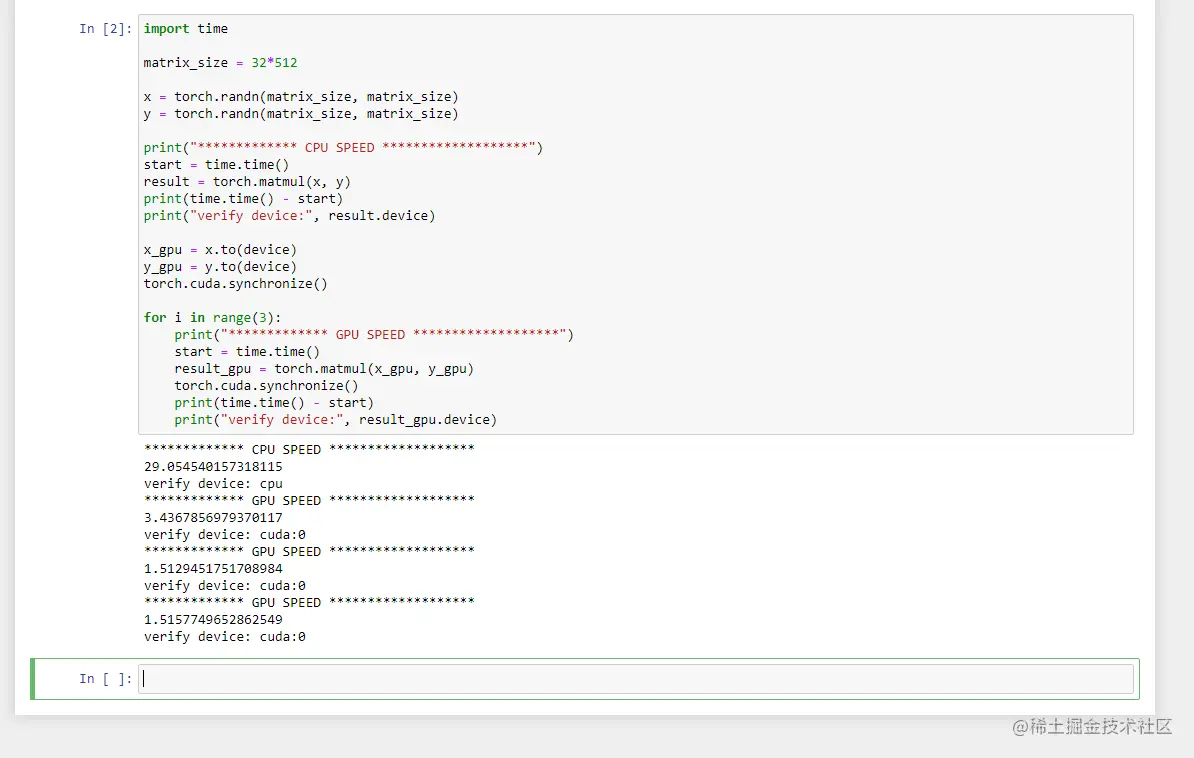The width and height of the screenshot is (1194, 758).
Task: Click 'result = torch.matmul(x, y)' line
Action: pyautogui.click(x=247, y=181)
